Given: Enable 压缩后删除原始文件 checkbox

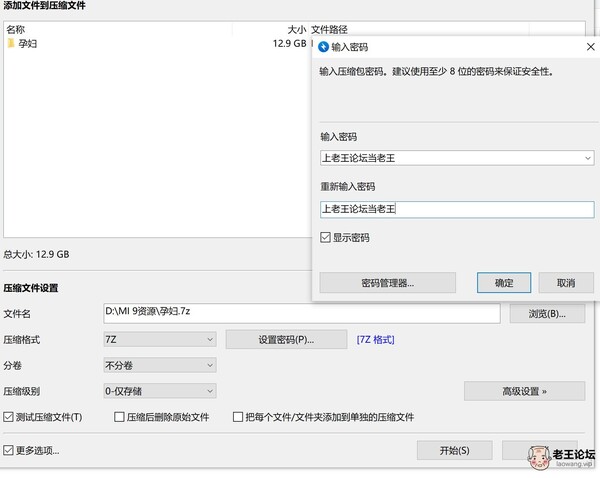Looking at the screenshot, I should pos(120,417).
